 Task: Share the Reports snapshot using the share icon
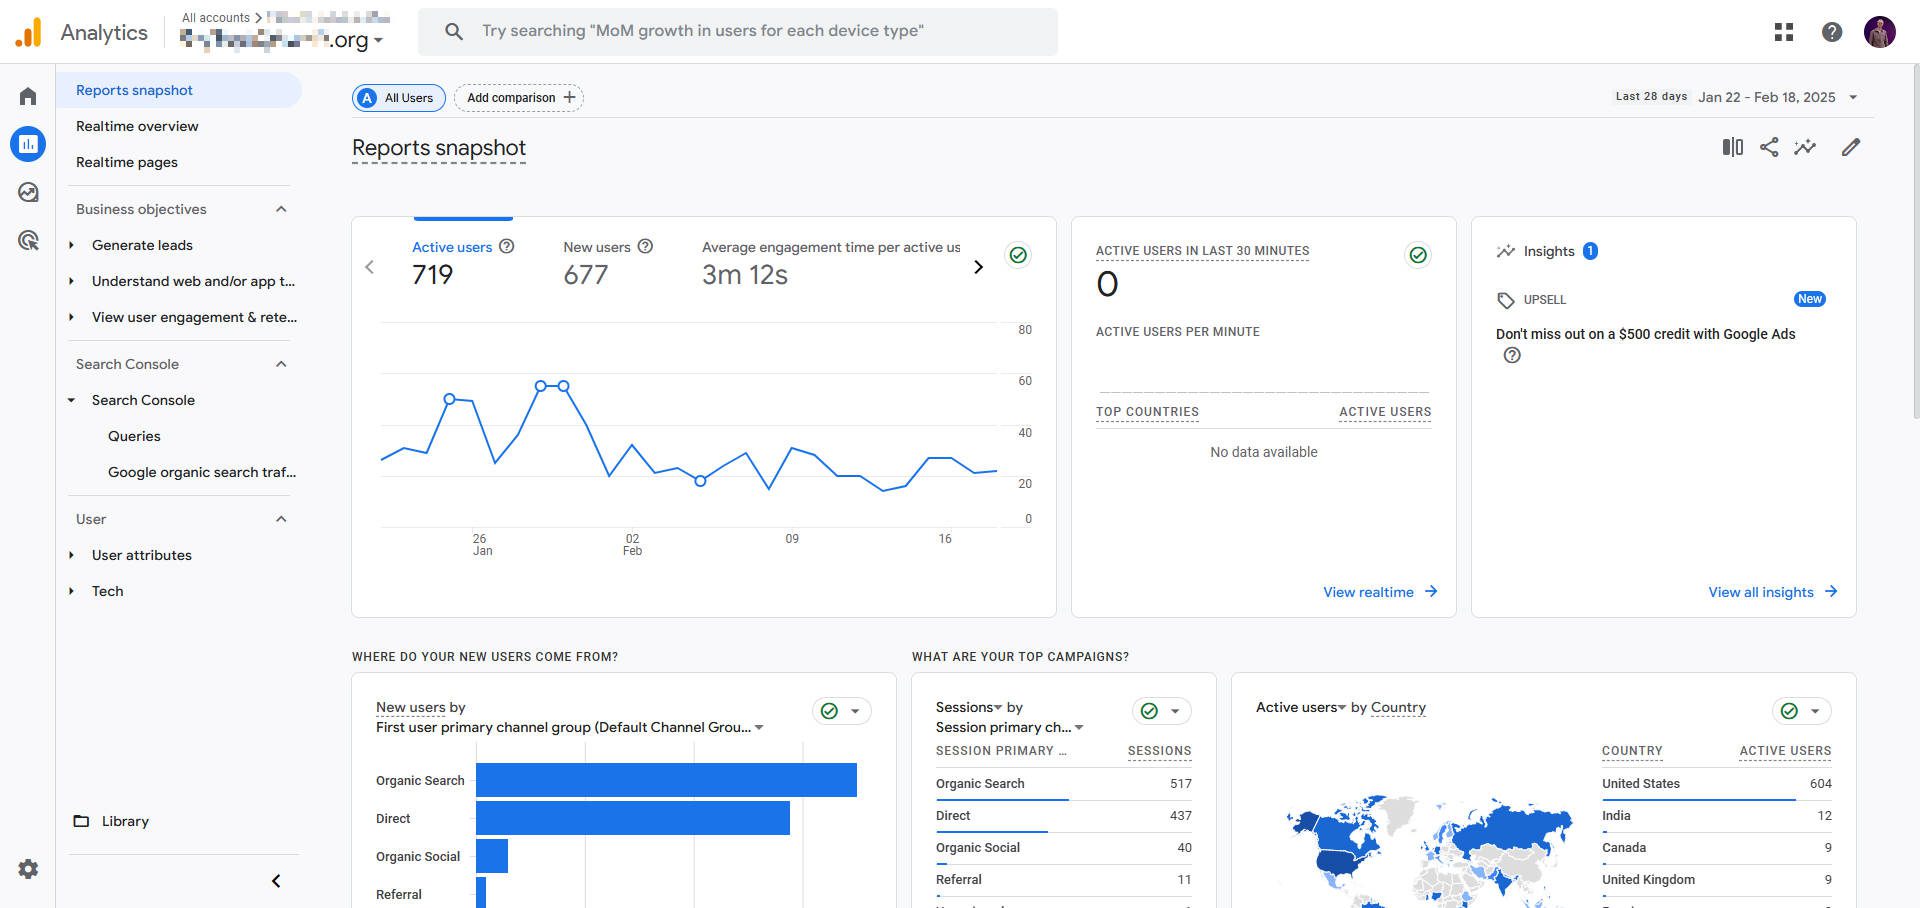(1769, 147)
